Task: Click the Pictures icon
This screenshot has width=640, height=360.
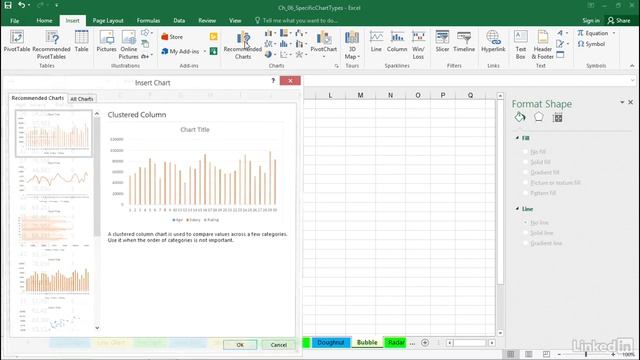Action: [107, 41]
